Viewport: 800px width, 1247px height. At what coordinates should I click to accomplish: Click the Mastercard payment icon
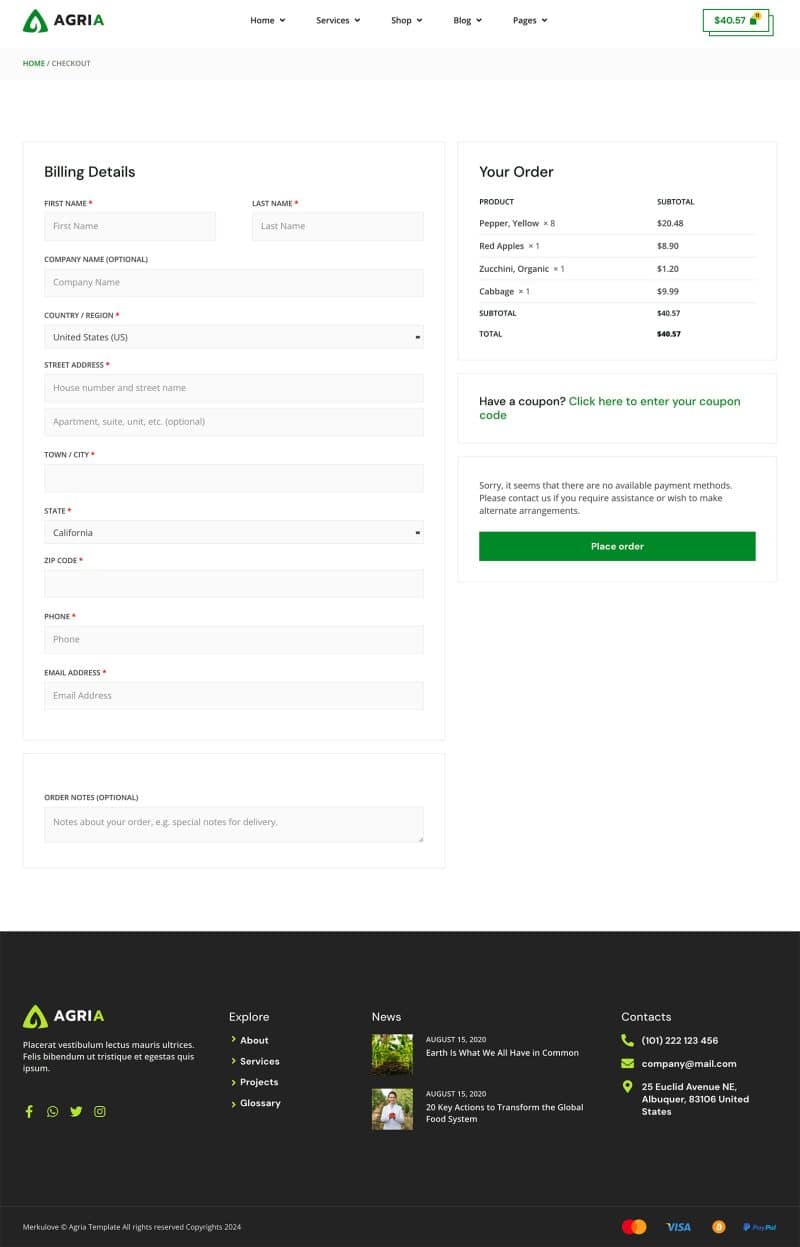tap(634, 1226)
